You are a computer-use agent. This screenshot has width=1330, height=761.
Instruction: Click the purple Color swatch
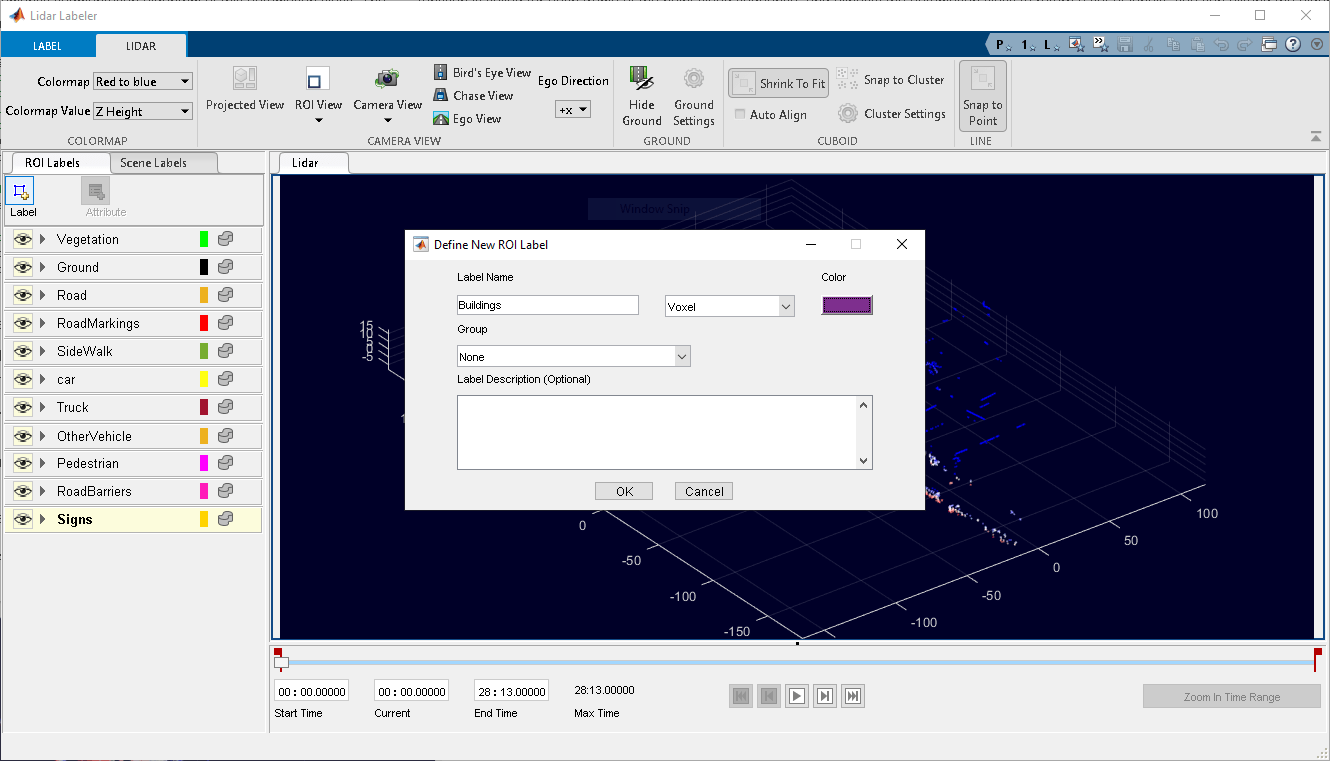coord(847,306)
